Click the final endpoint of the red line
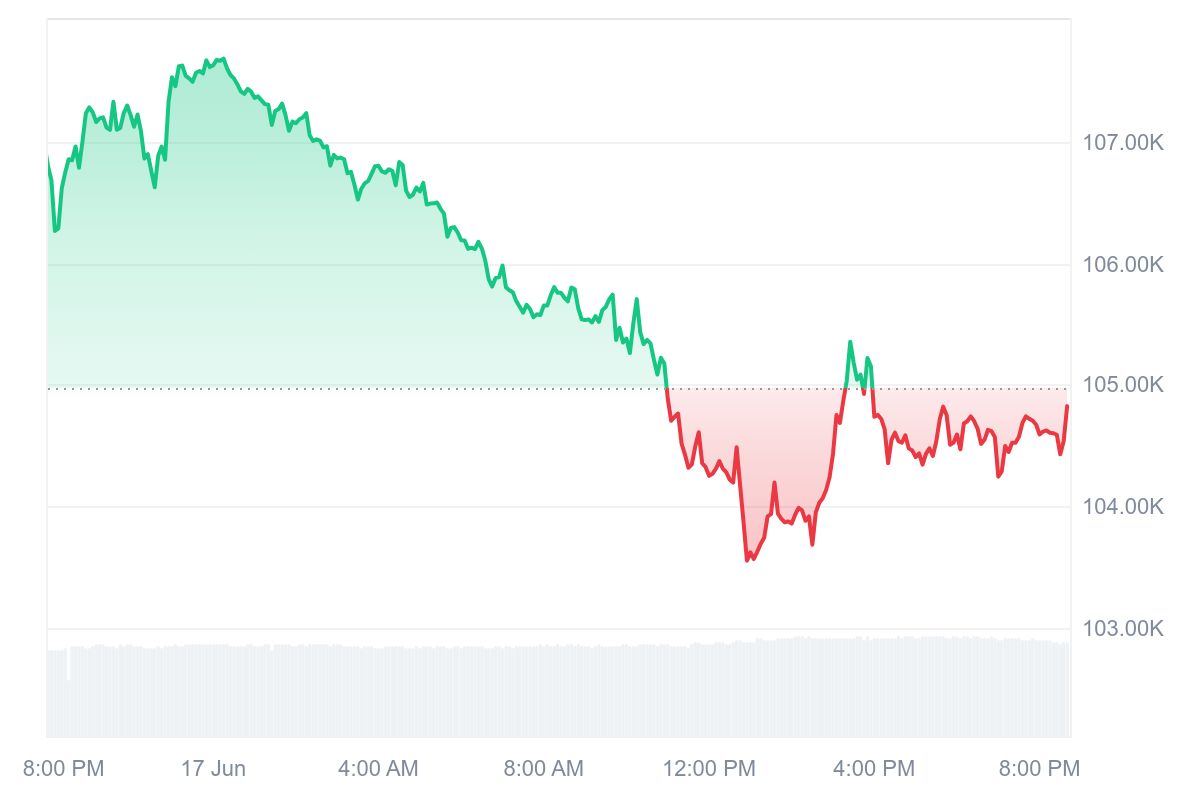This screenshot has width=1200, height=800. point(1067,406)
